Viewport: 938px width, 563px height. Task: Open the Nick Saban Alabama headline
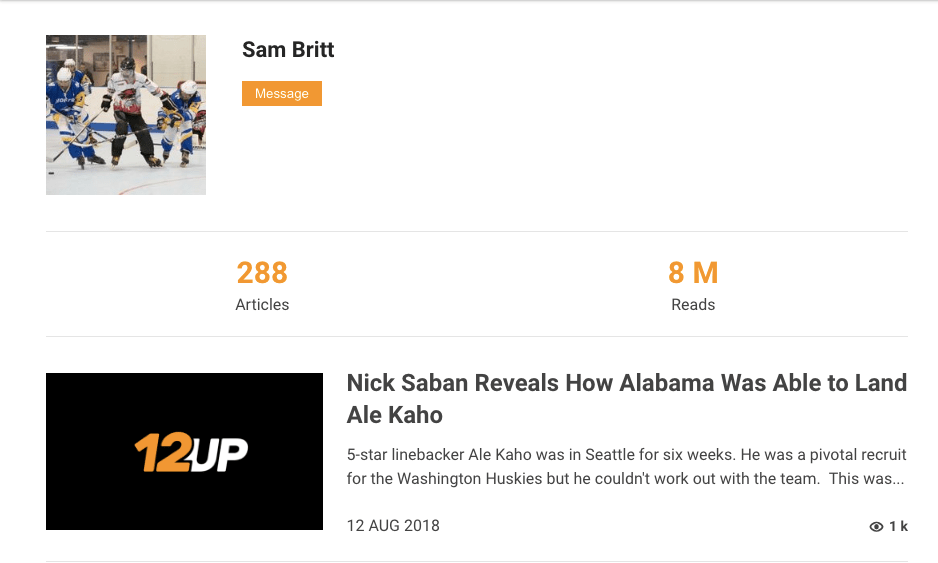626,383
